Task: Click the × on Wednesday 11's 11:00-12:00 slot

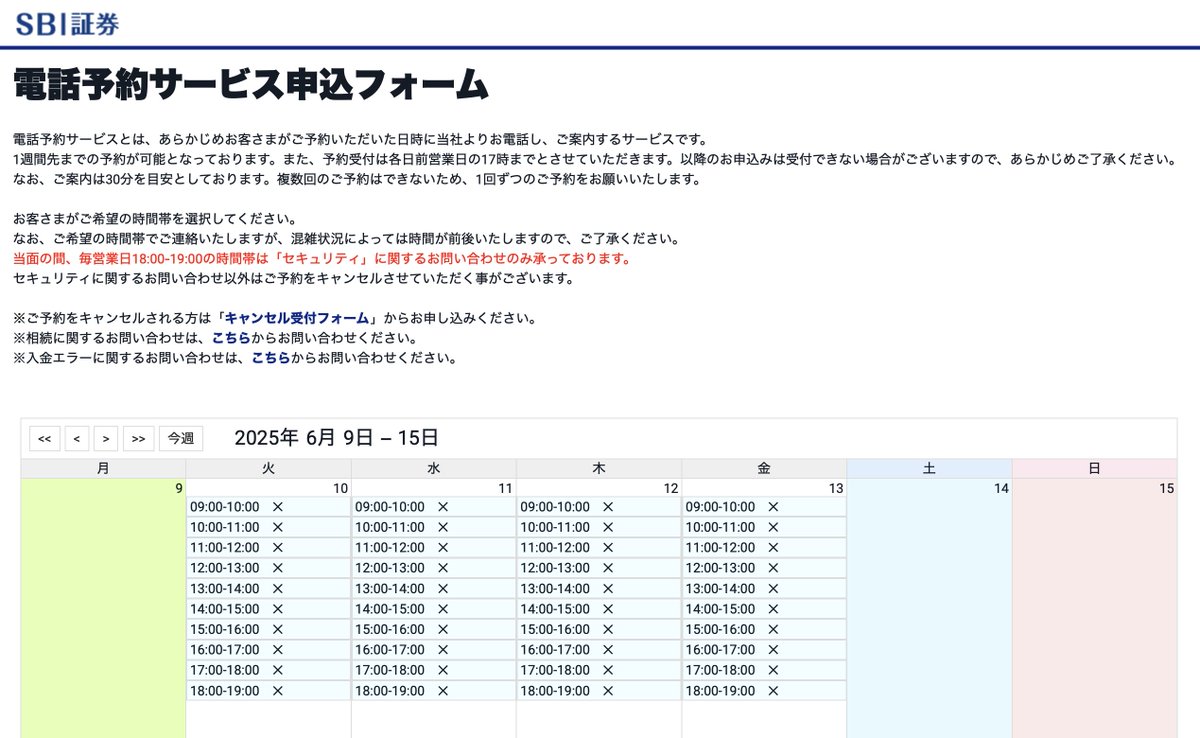Action: pyautogui.click(x=443, y=548)
